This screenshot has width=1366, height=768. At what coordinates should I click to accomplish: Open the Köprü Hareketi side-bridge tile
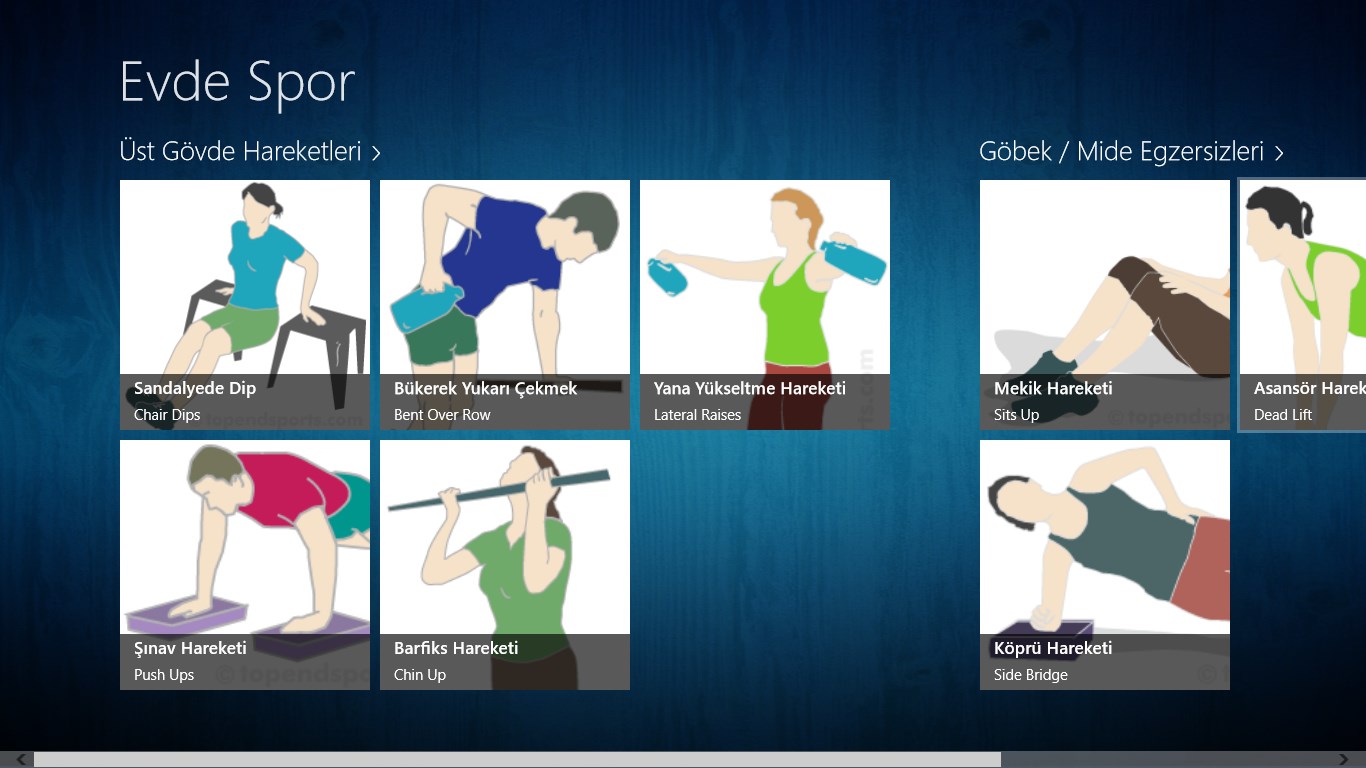pyautogui.click(x=1105, y=565)
